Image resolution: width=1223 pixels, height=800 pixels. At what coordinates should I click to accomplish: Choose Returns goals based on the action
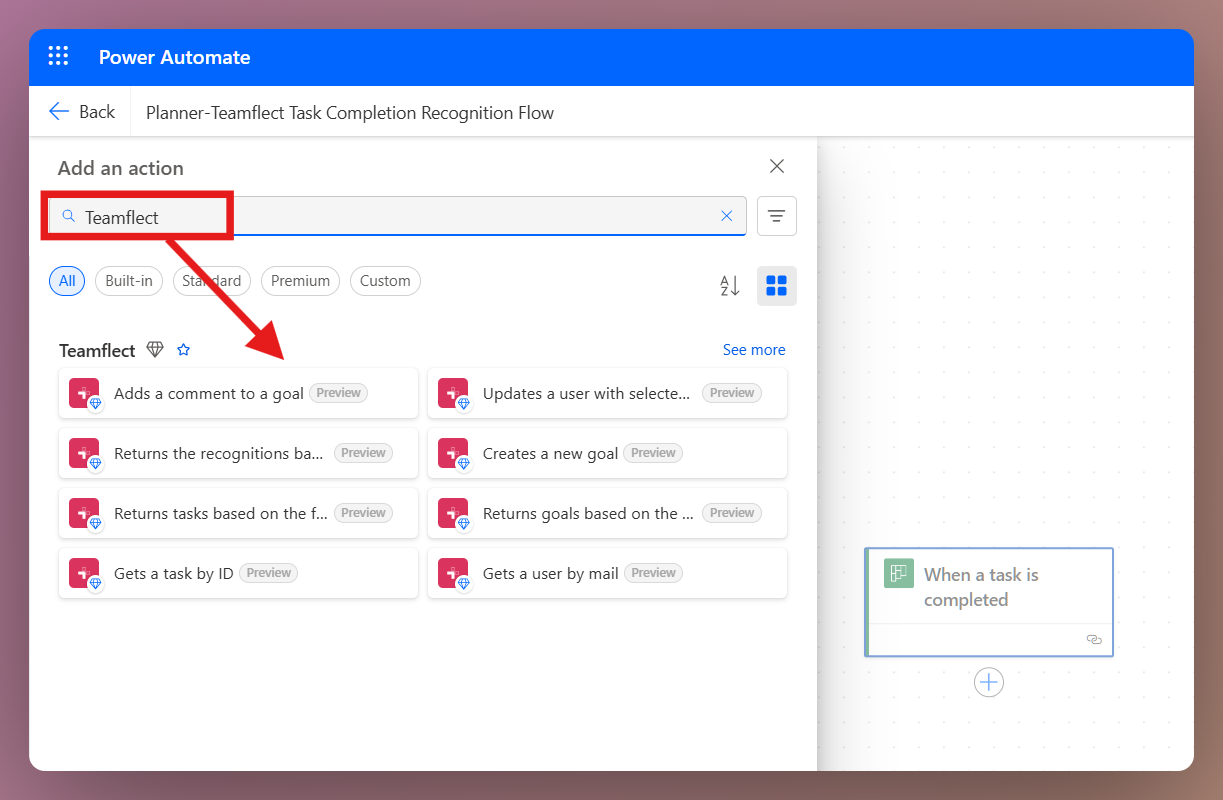pyautogui.click(x=607, y=513)
